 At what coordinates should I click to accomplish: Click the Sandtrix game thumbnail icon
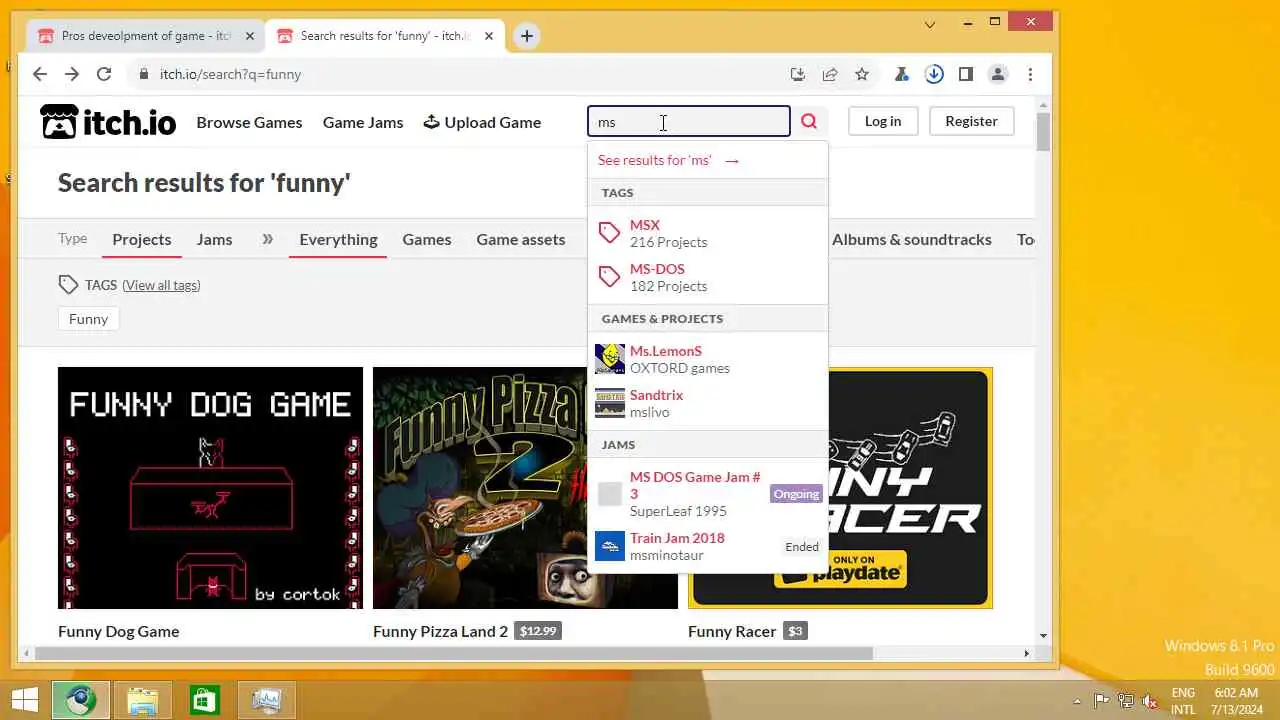click(x=610, y=403)
